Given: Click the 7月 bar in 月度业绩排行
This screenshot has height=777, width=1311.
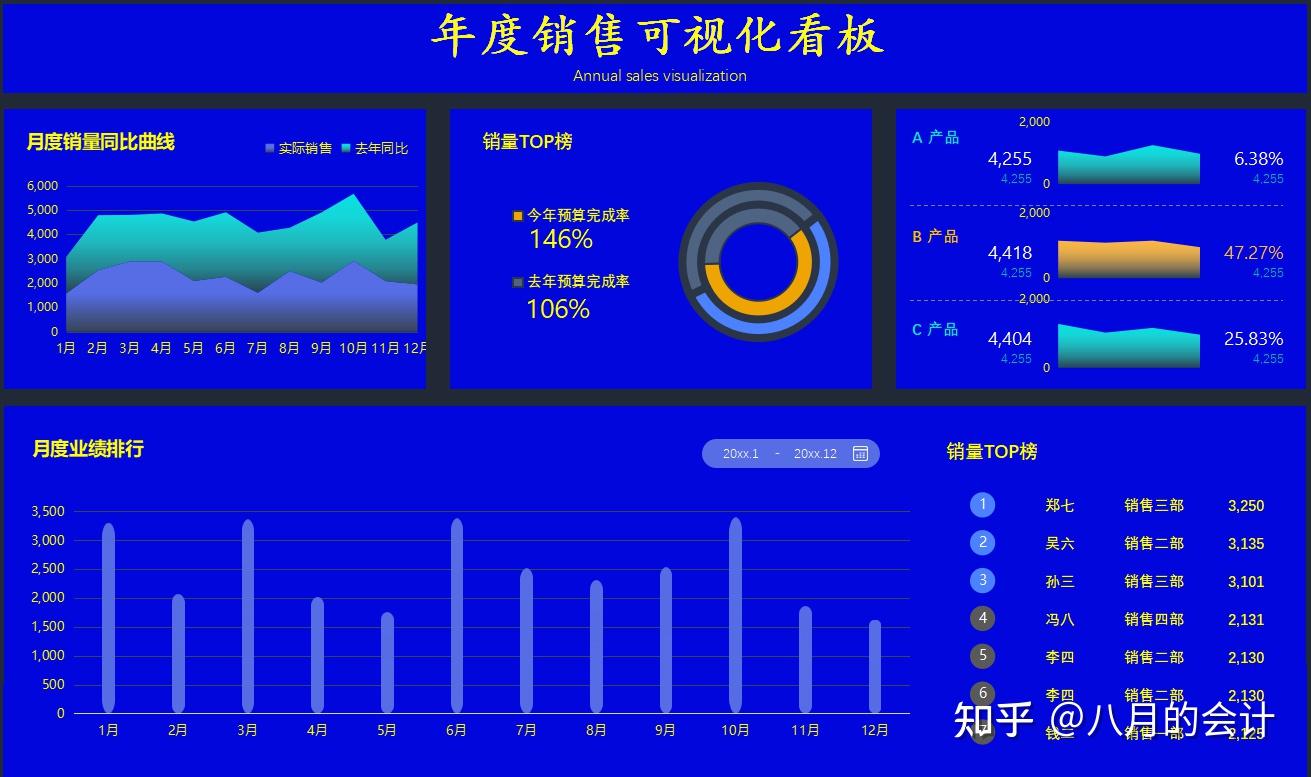Looking at the screenshot, I should point(527,640).
